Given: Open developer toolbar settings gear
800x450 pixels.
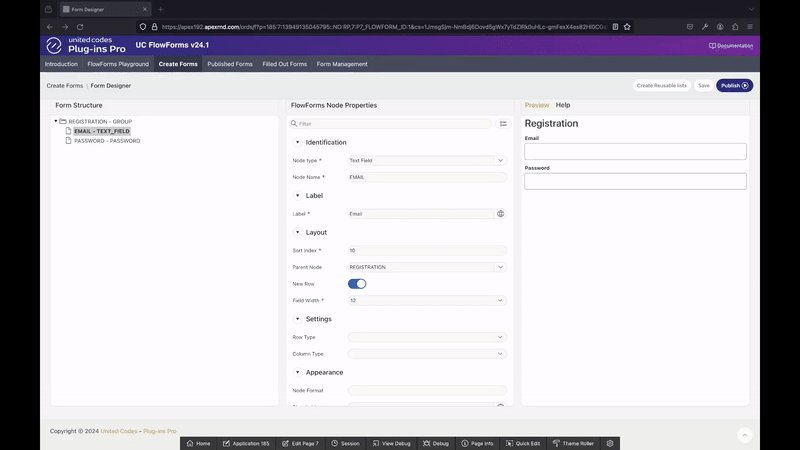Looking at the screenshot, I should tap(610, 443).
